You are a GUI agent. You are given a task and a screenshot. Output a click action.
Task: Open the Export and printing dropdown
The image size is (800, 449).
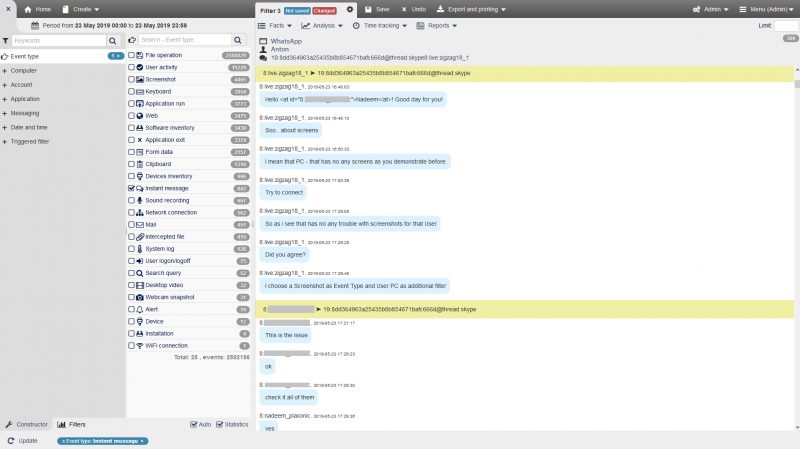(471, 9)
